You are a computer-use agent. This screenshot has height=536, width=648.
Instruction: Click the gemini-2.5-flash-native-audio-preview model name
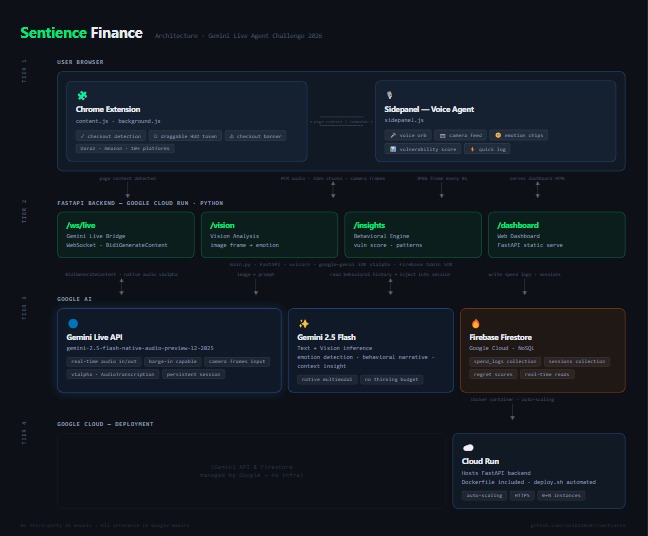(x=140, y=348)
